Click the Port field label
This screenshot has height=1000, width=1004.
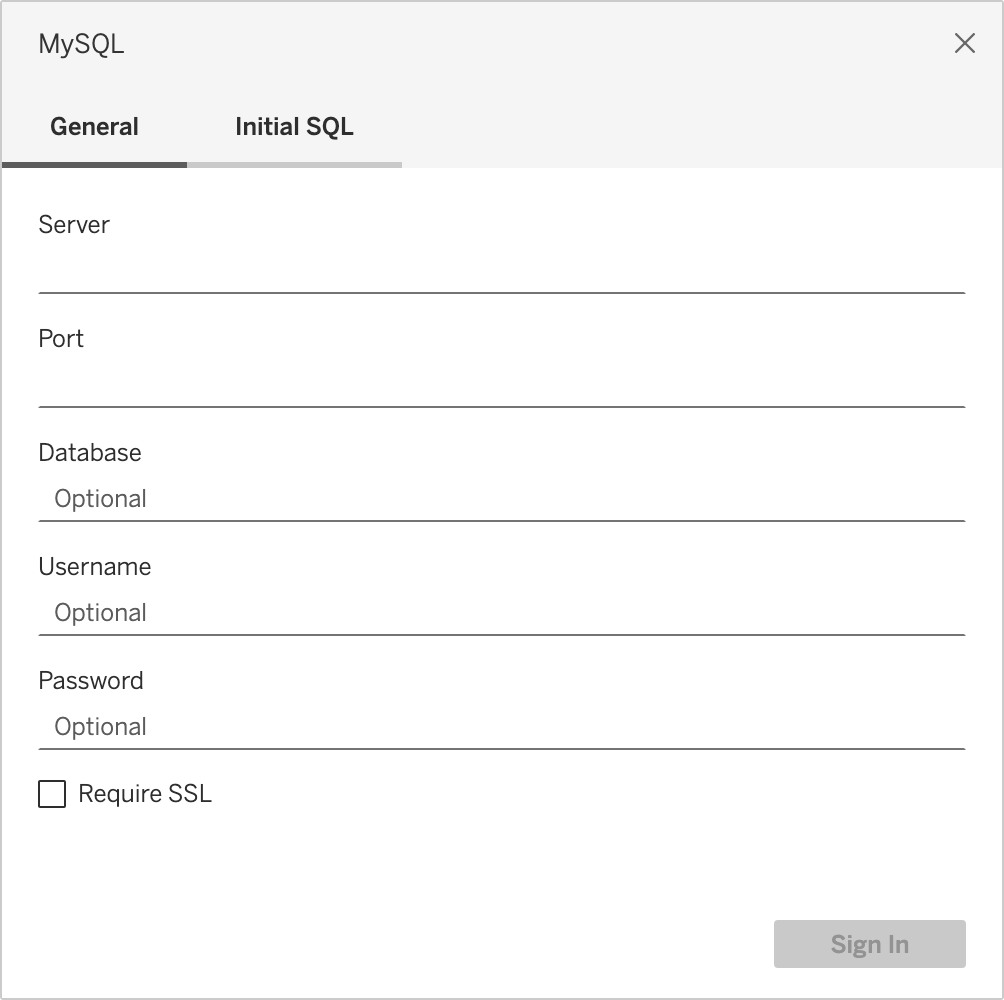click(x=61, y=338)
